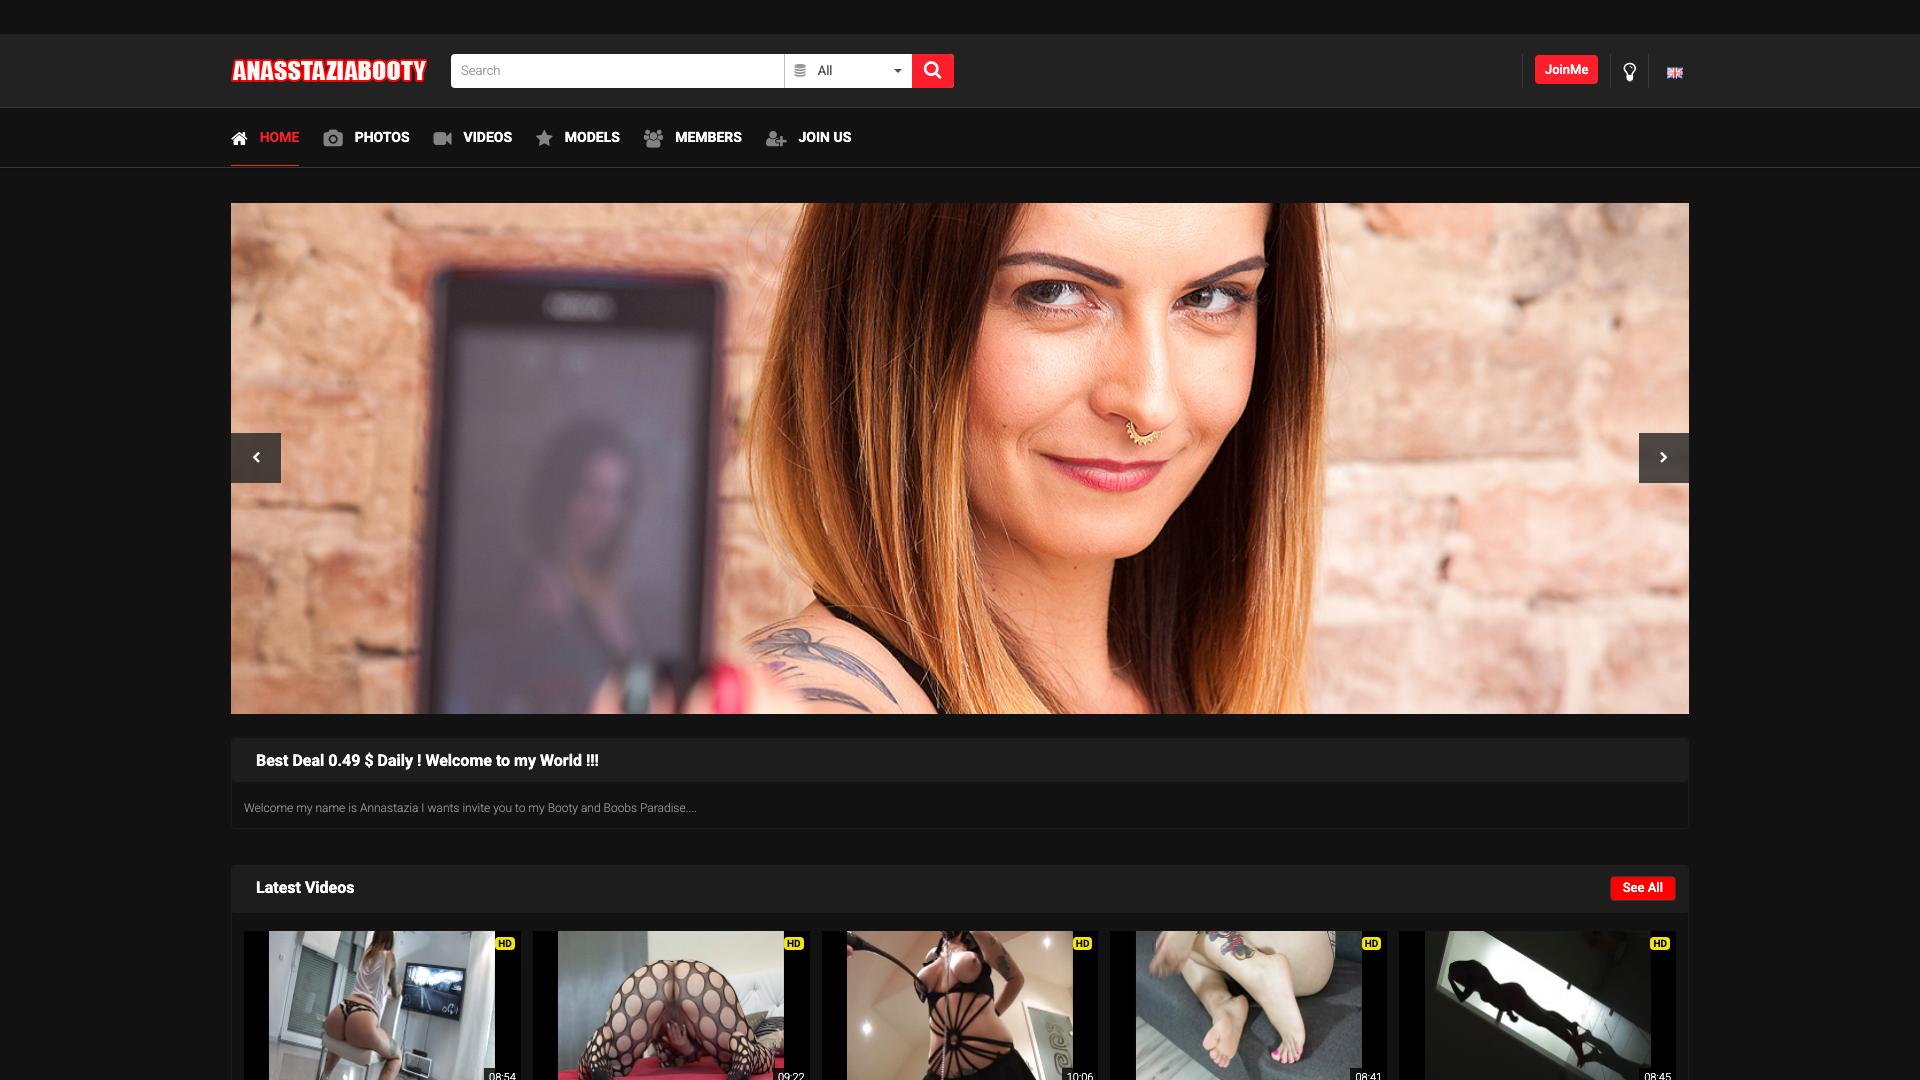This screenshot has height=1080, width=1920.
Task: Click the red search magnifier button
Action: pyautogui.click(x=932, y=71)
